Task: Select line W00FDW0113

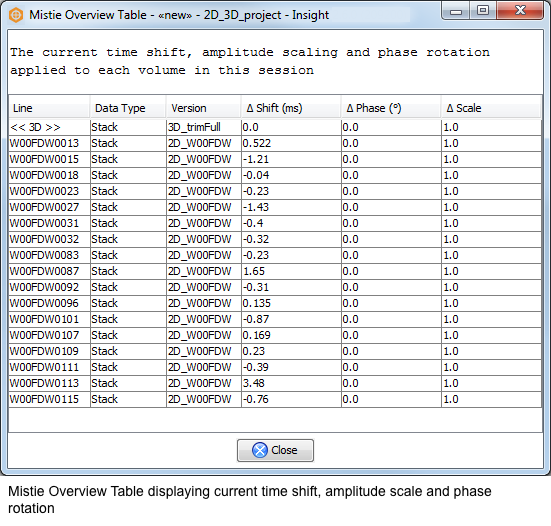Action: tap(50, 383)
